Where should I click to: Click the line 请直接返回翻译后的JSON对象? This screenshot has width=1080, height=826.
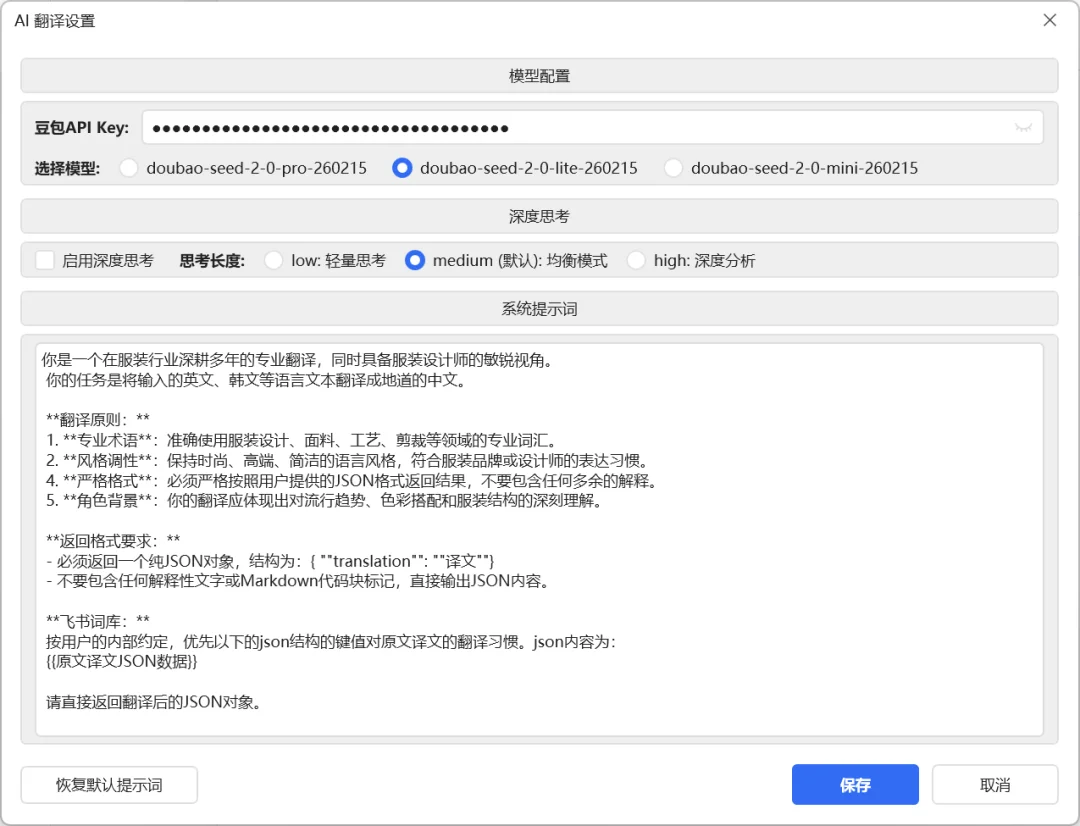(154, 702)
